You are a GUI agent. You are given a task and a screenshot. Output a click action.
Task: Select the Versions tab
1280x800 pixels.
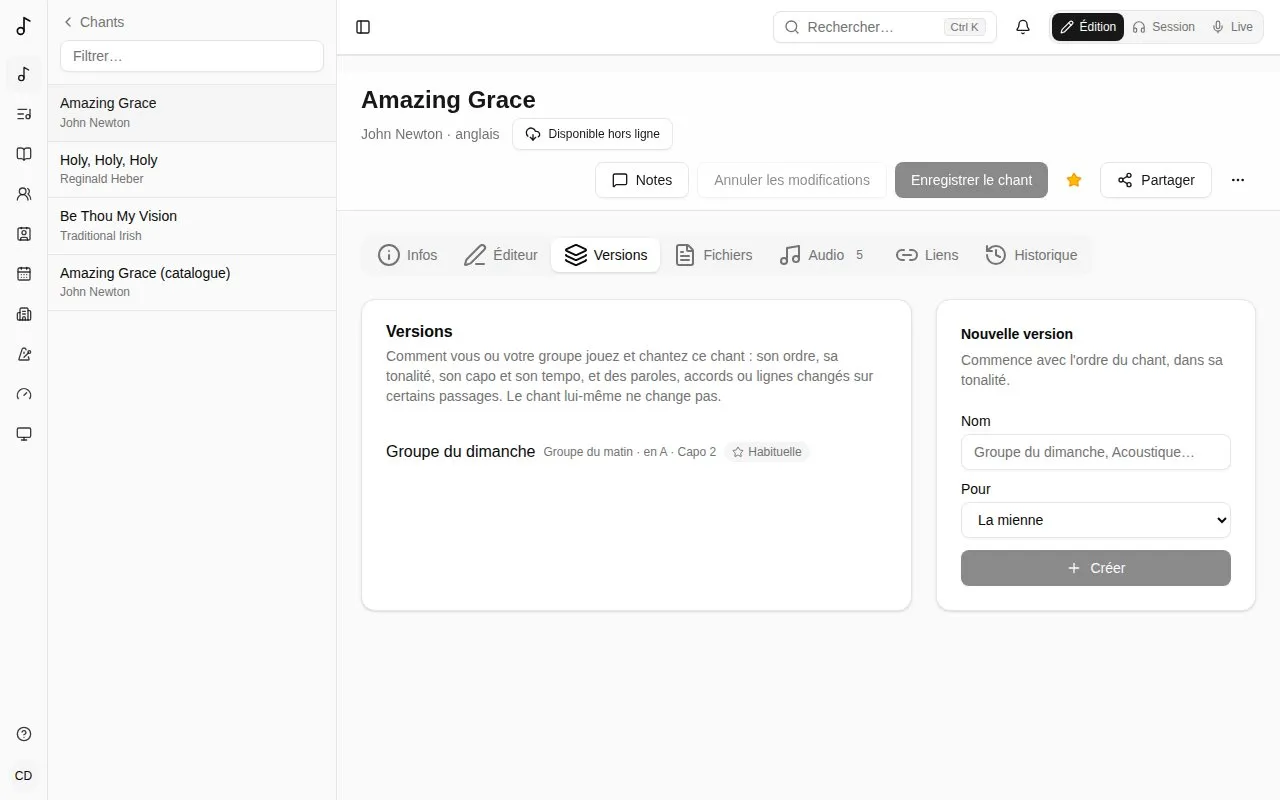point(606,255)
